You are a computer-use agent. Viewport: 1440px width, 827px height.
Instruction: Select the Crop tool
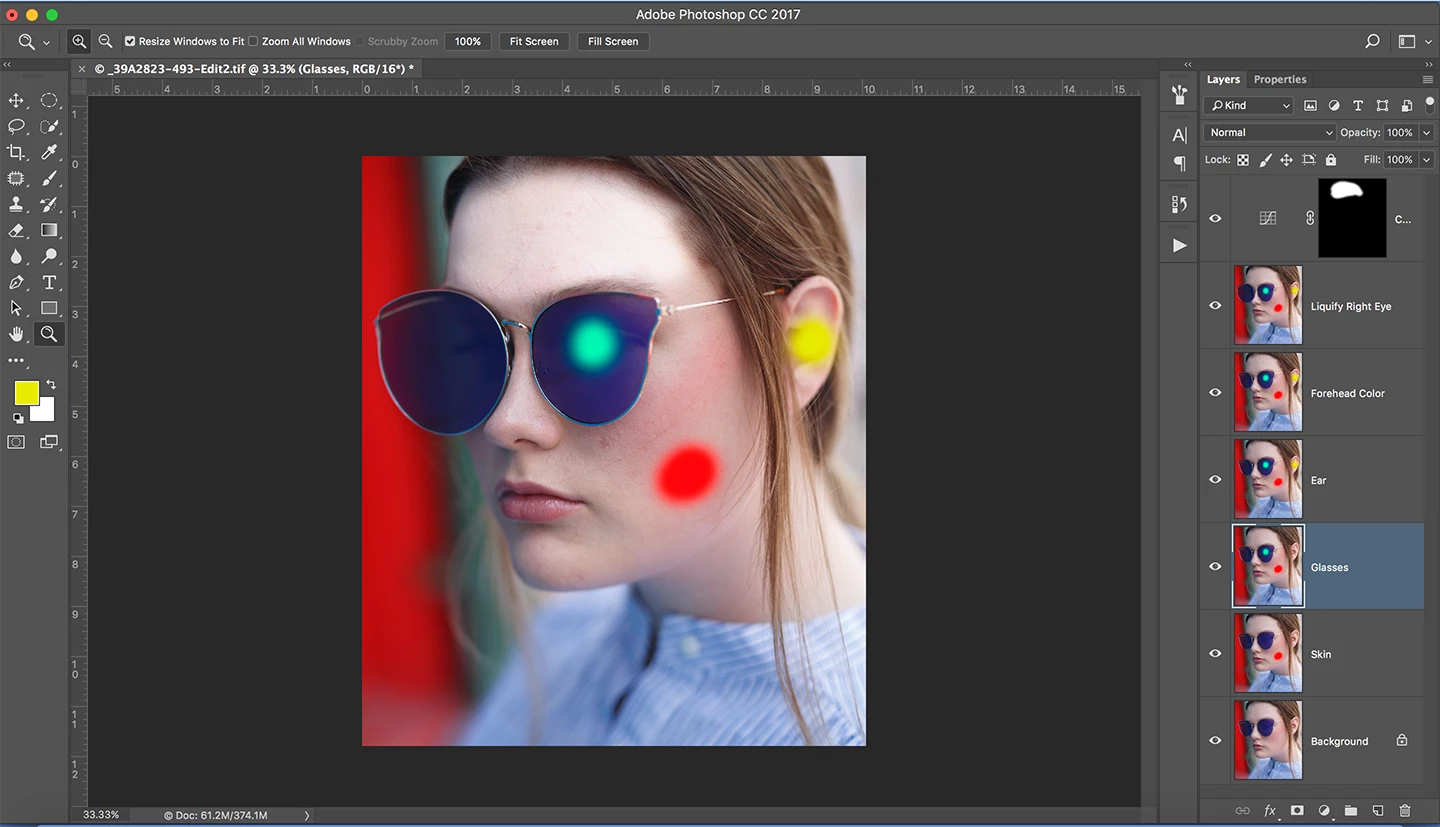click(x=16, y=153)
